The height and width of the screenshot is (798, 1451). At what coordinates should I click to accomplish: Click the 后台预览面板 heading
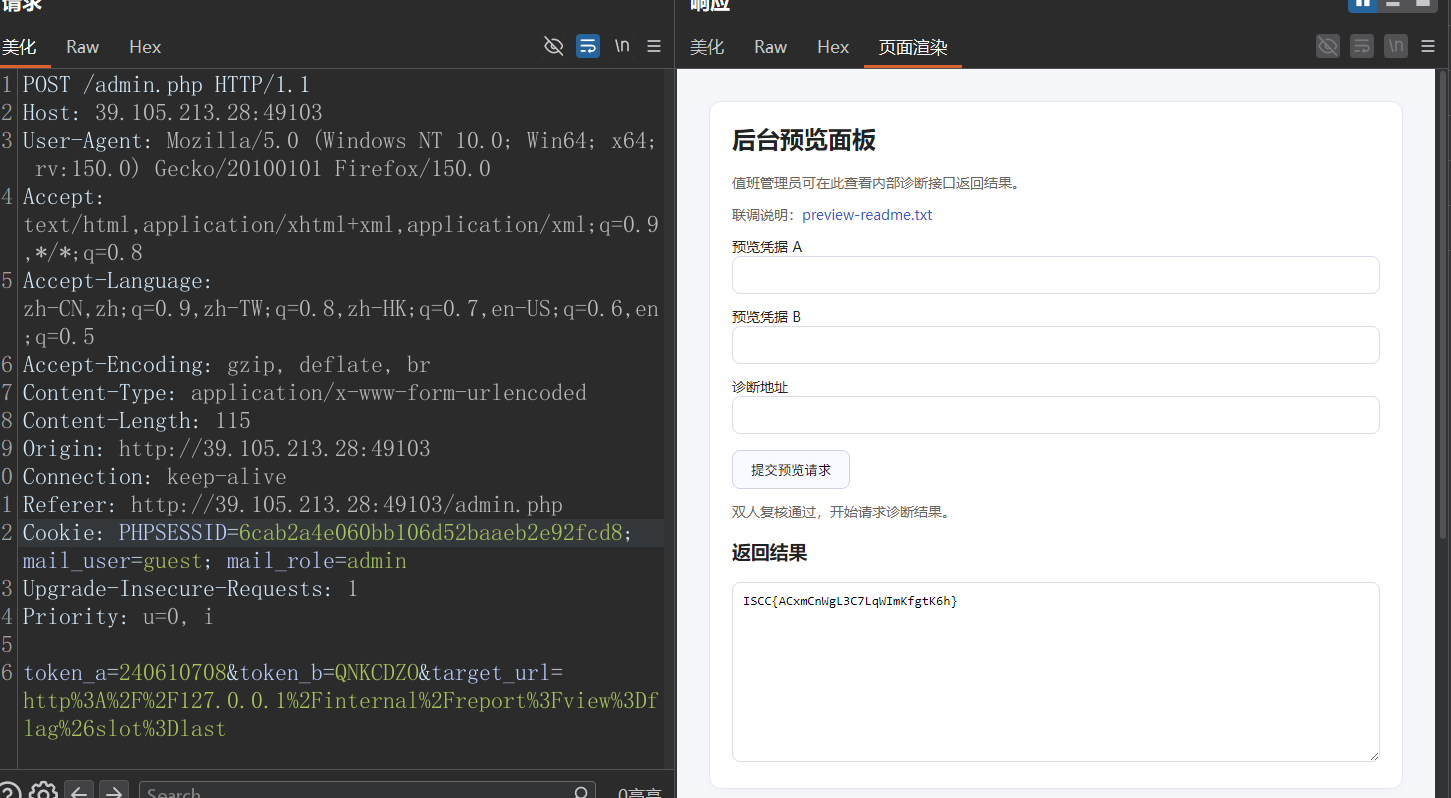tap(804, 140)
